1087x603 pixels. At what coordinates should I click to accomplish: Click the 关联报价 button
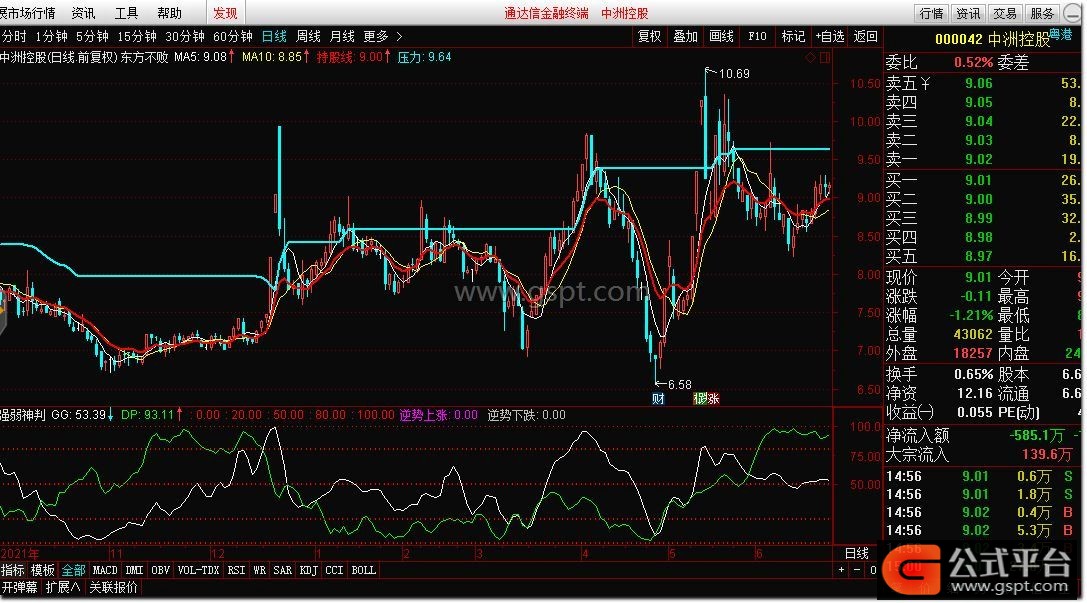click(113, 587)
